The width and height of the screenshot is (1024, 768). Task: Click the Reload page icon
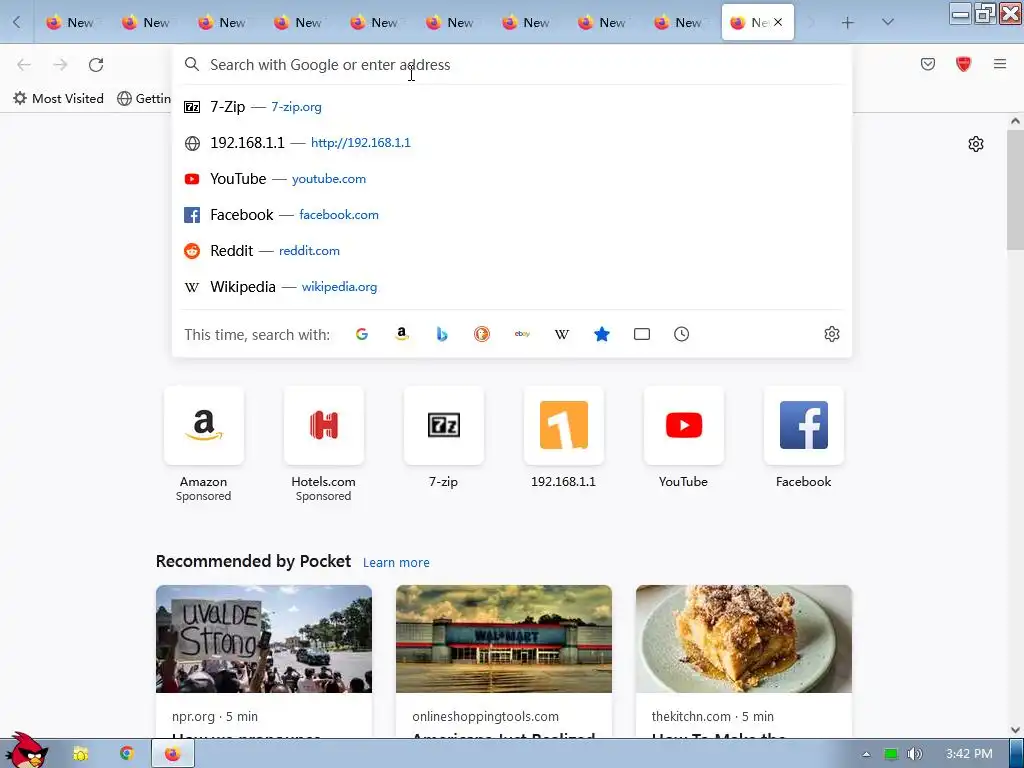(96, 65)
